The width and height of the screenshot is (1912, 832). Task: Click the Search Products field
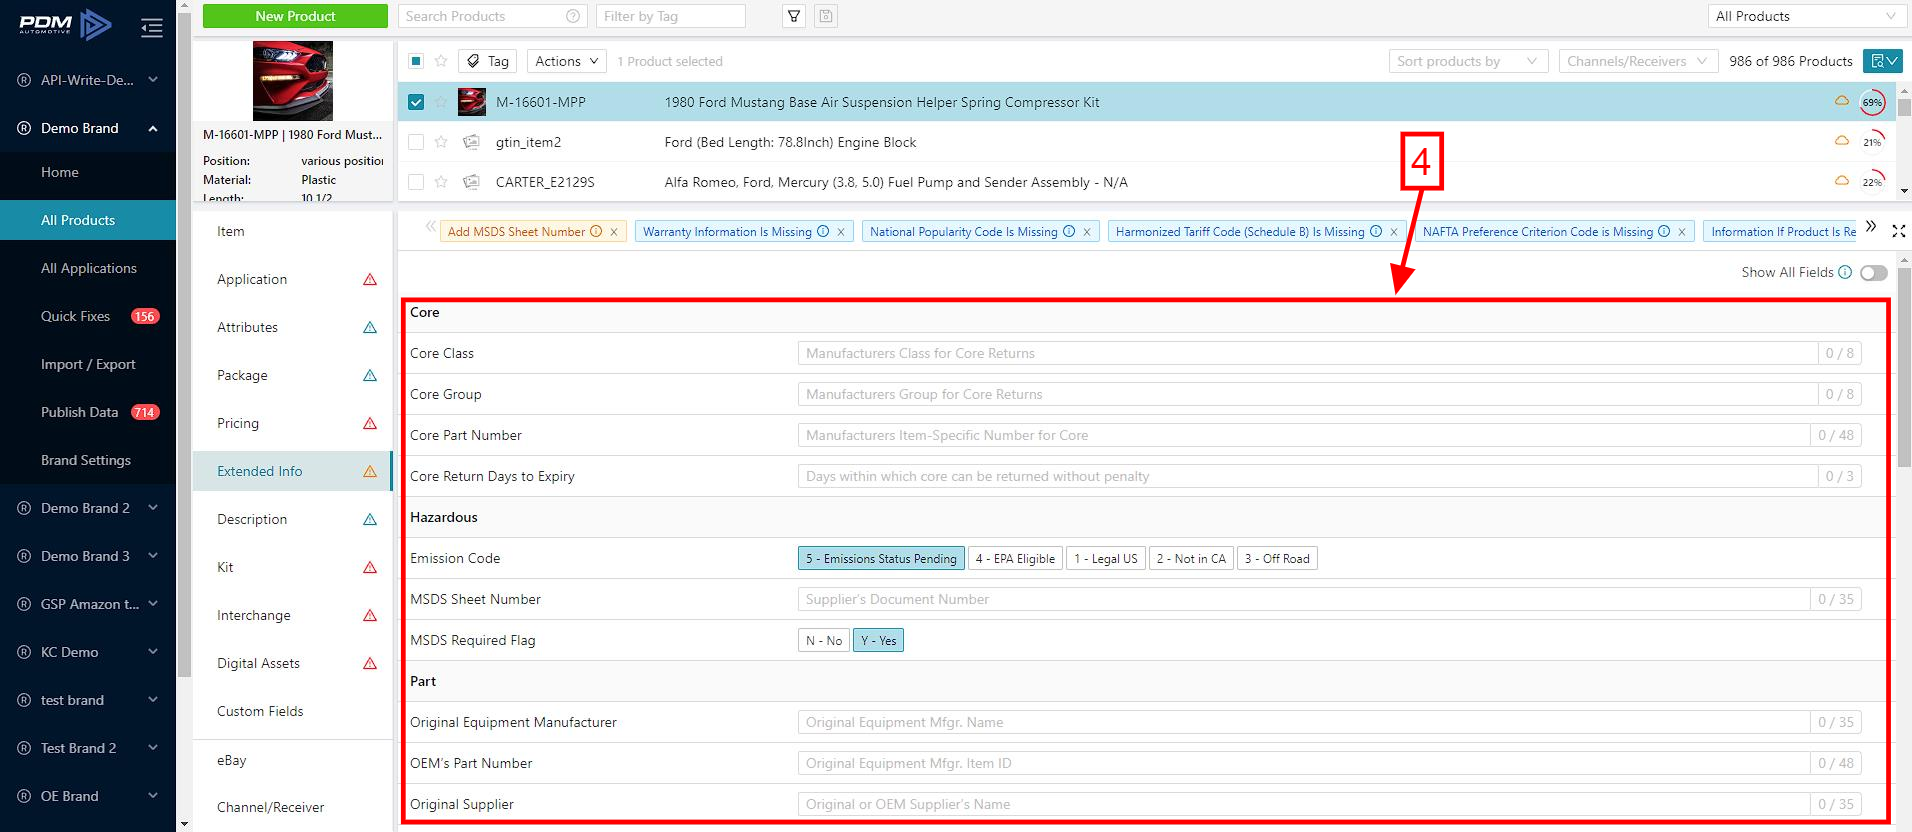point(493,16)
